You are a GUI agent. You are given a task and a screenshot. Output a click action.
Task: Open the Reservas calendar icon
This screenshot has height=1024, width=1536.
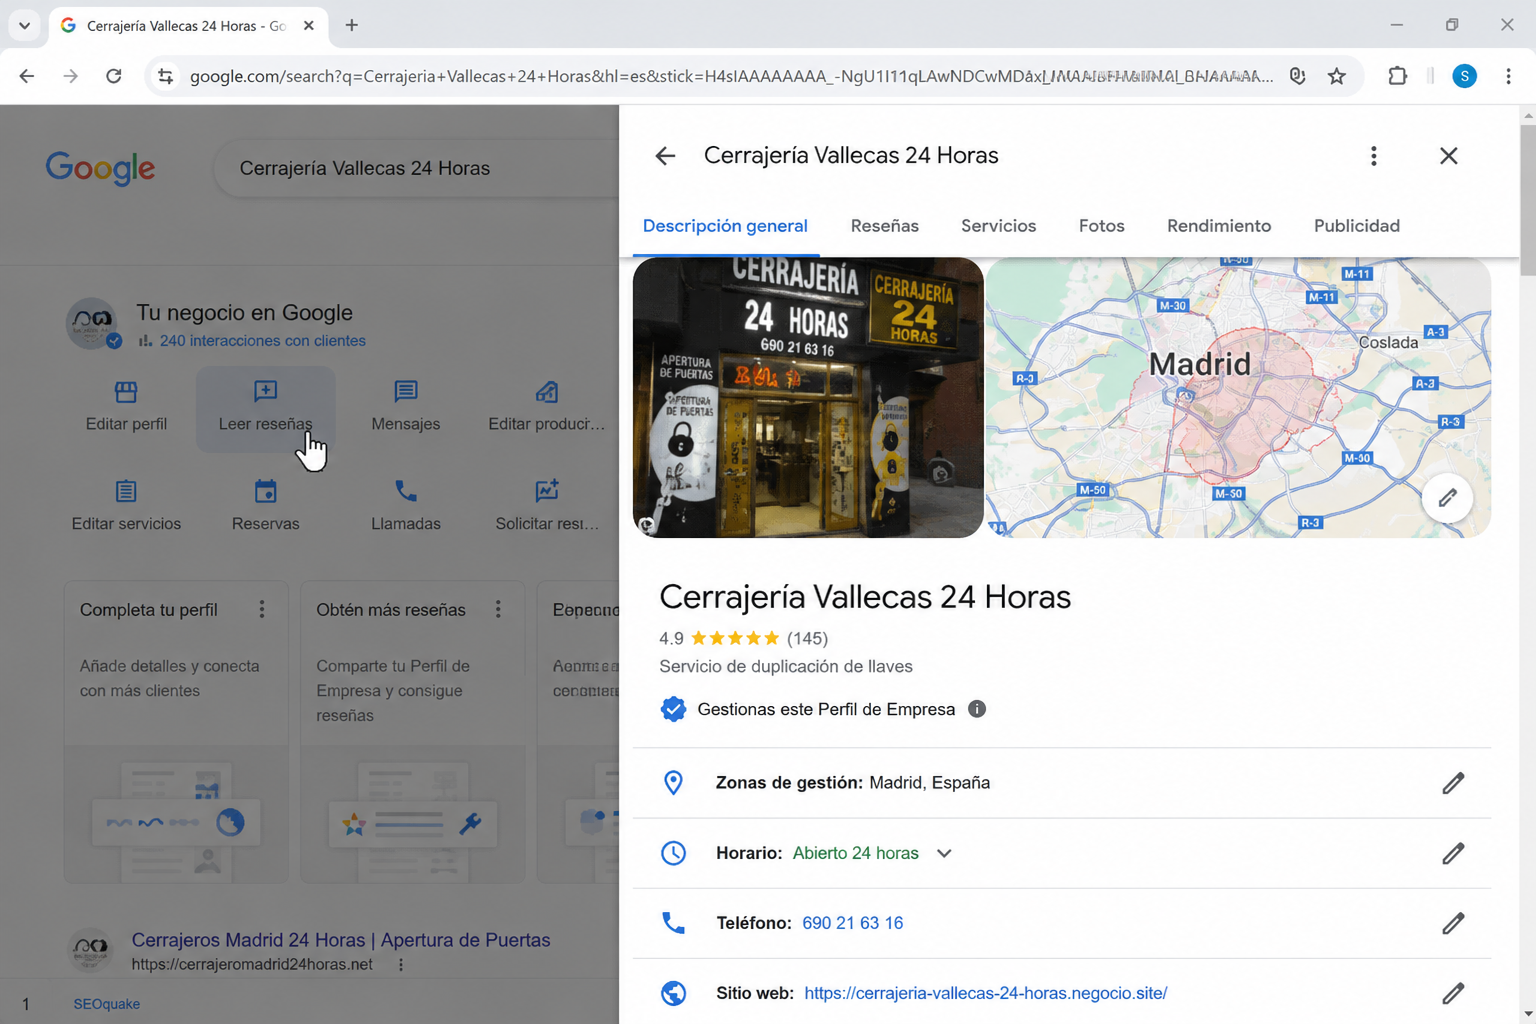pos(265,491)
